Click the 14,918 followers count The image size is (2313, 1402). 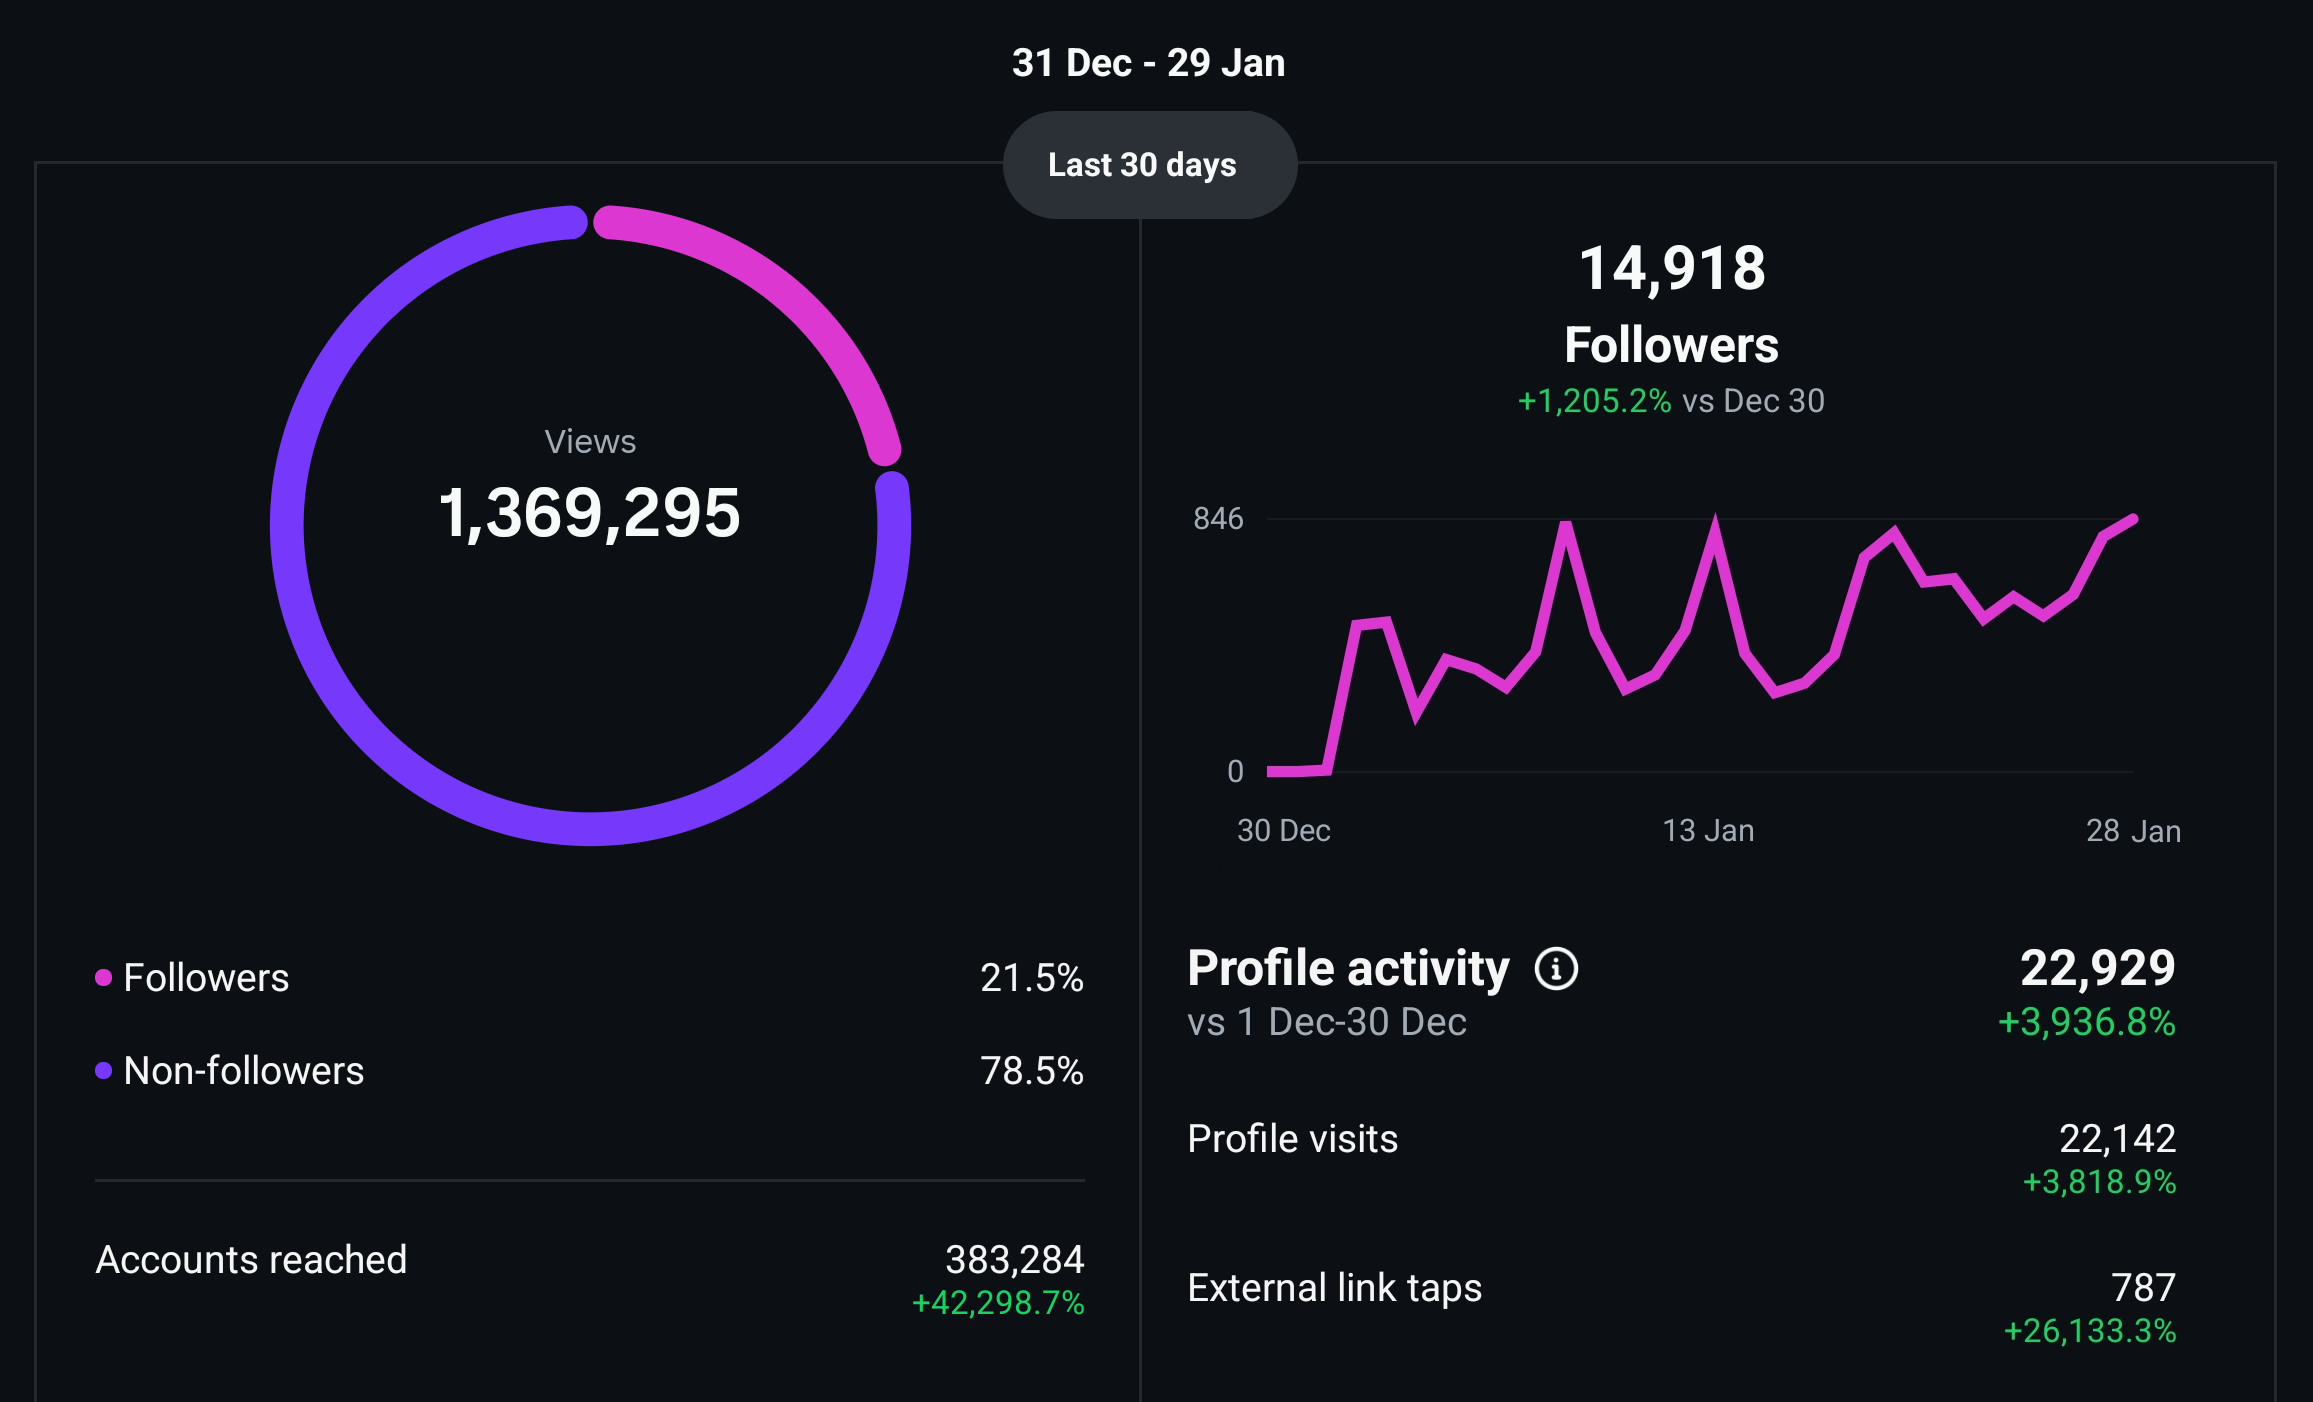click(1672, 269)
